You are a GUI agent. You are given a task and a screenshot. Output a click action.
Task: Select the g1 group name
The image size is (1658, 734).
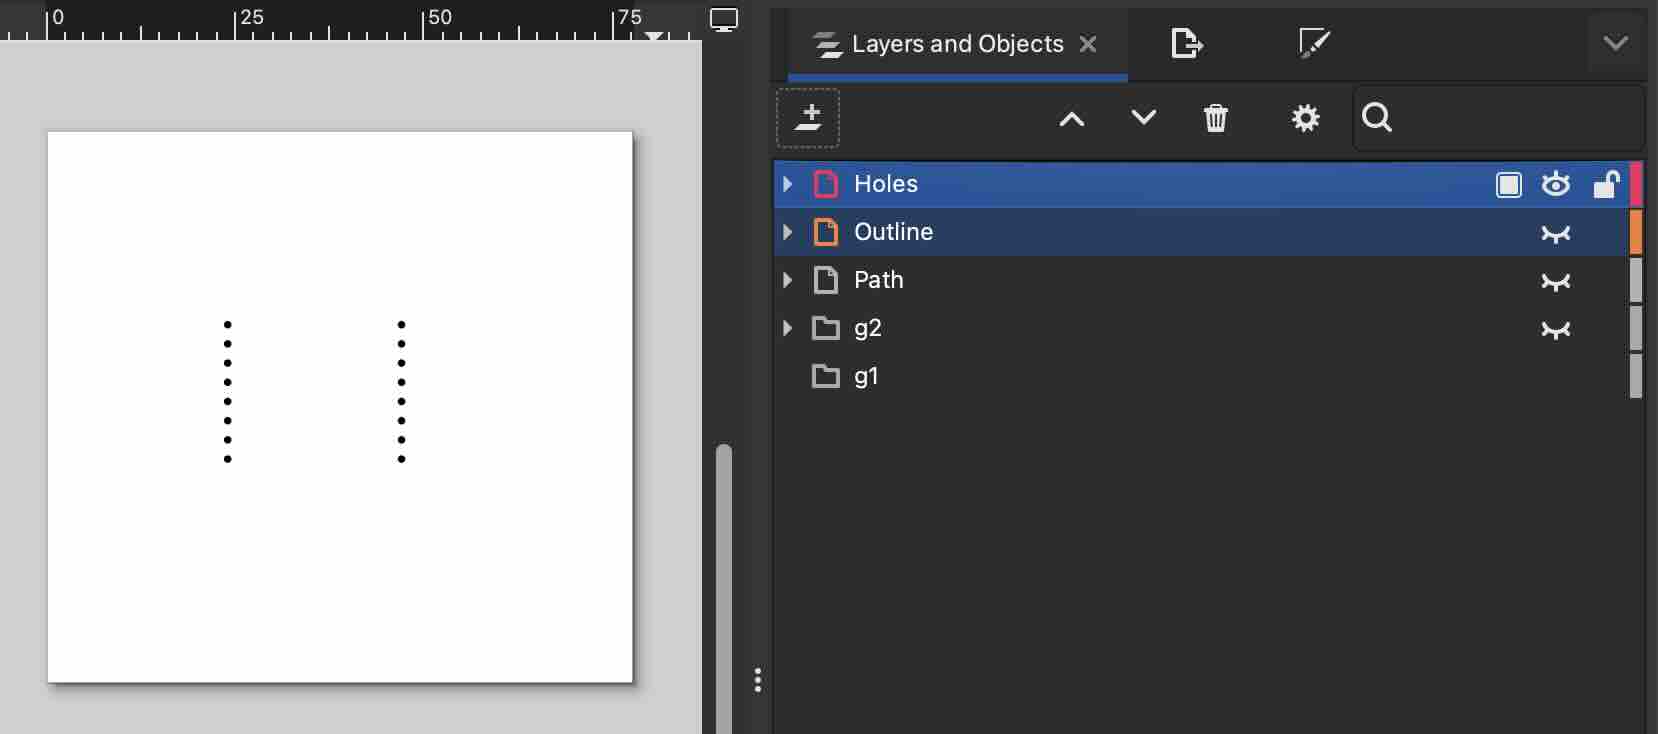click(866, 377)
